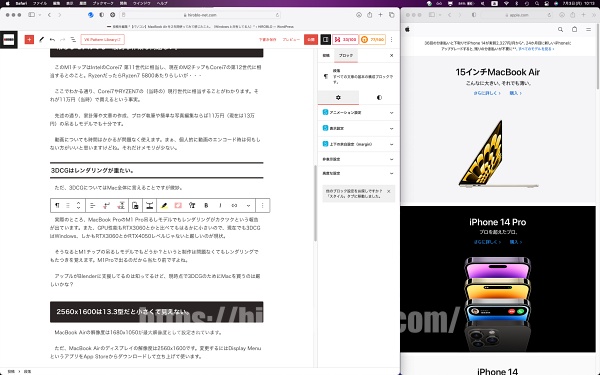The width and height of the screenshot is (600, 375).
Task: Click the buy link under iPhone 14 Pro
Action: (x=515, y=242)
